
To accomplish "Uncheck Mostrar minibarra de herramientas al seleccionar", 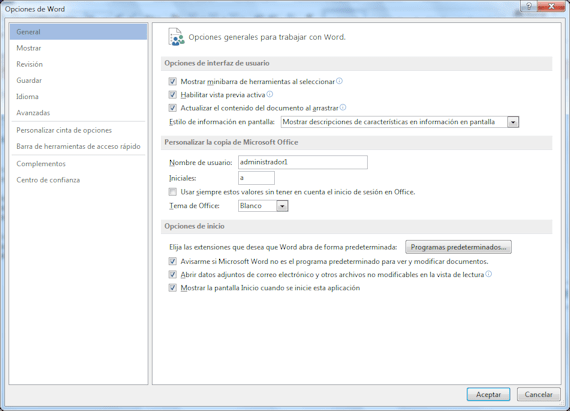I will (x=173, y=81).
